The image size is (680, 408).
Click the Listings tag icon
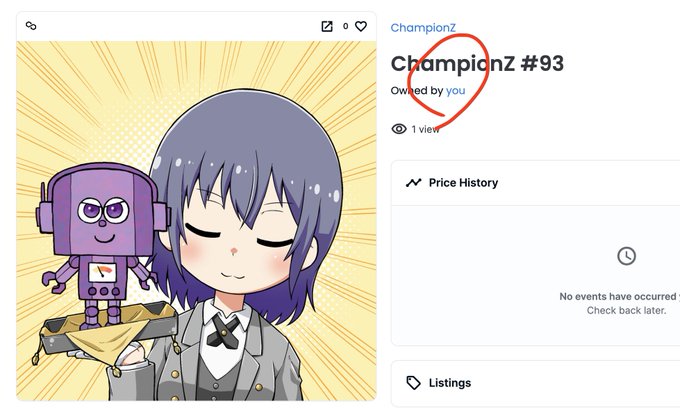(413, 383)
